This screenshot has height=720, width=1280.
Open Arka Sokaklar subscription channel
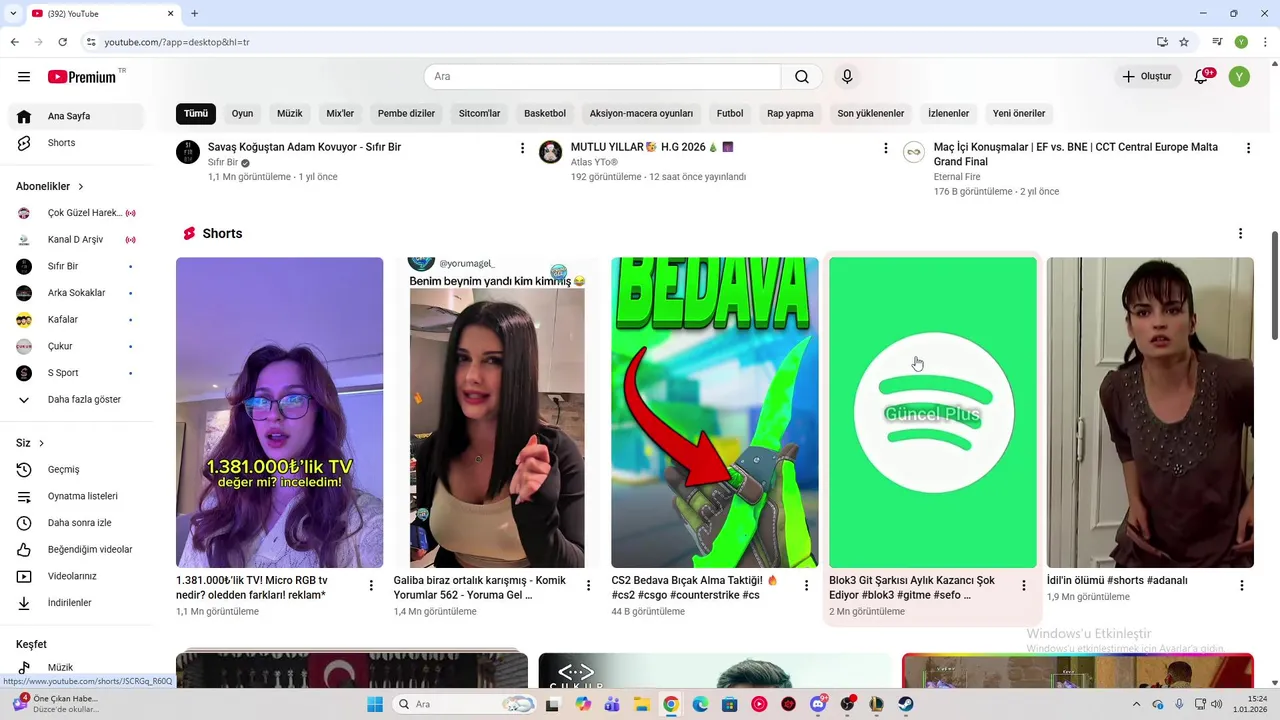coord(76,293)
